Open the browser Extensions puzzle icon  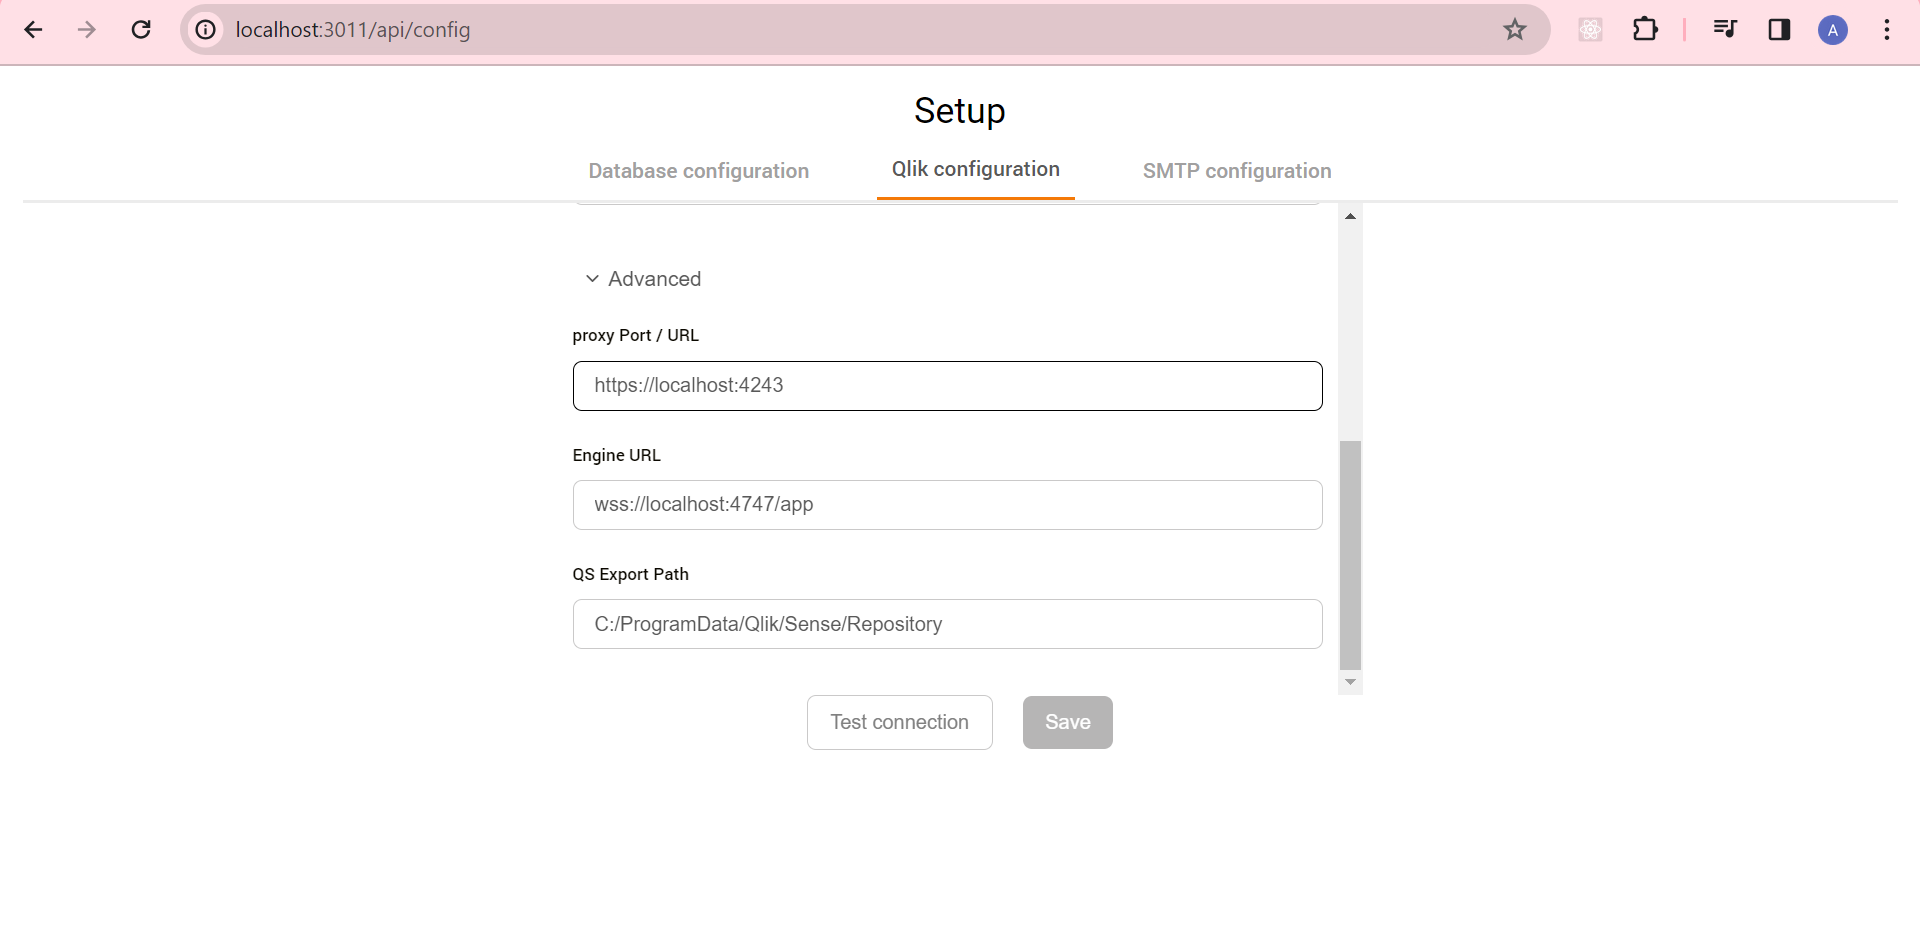click(1646, 30)
